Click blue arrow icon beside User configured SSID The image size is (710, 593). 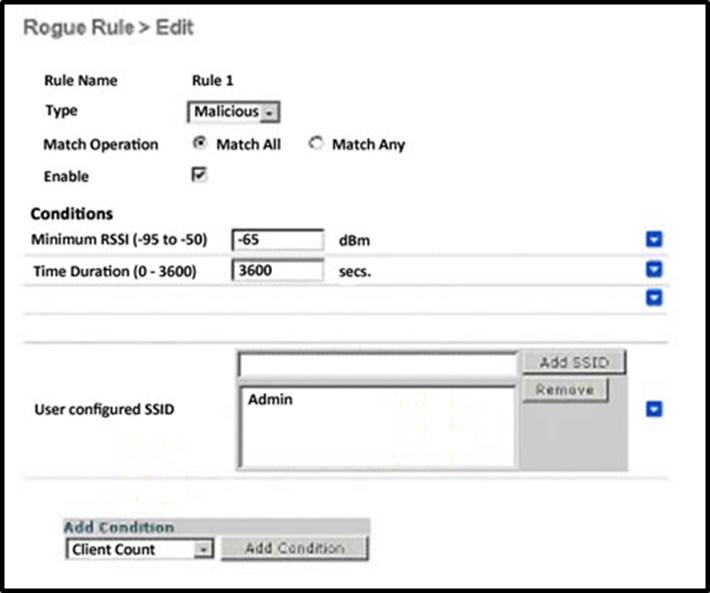[655, 409]
